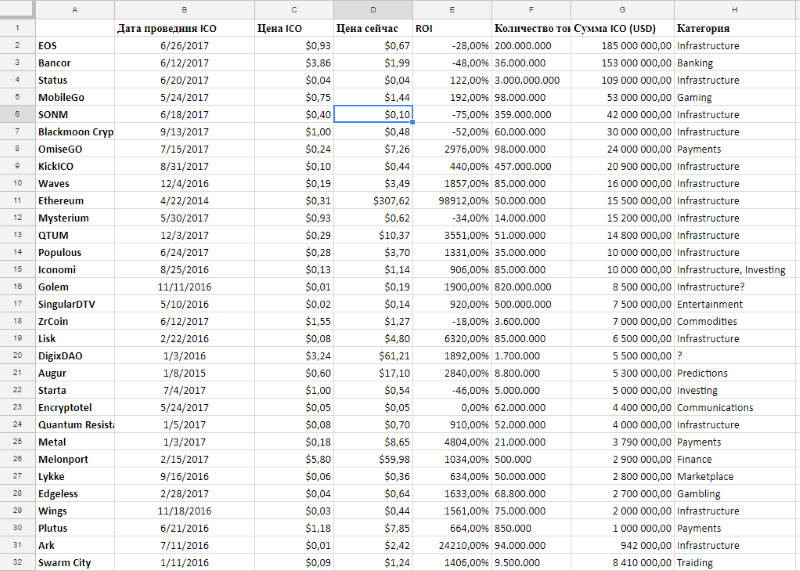Screen dimensions: 800x571
Task: Click the Melonport 'Finance' category cell
Action: tap(735, 459)
